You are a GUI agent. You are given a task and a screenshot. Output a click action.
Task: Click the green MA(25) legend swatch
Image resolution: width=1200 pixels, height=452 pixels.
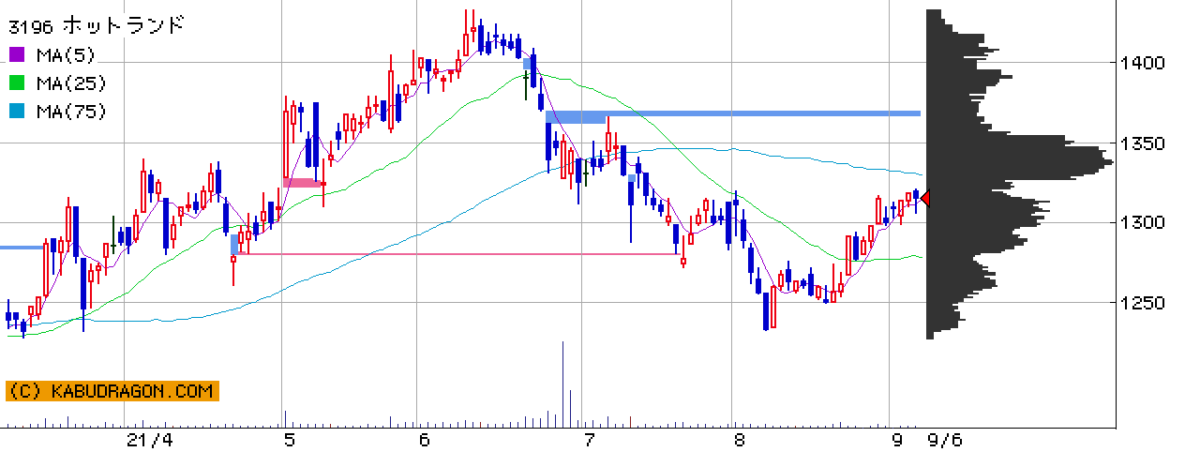point(16,82)
